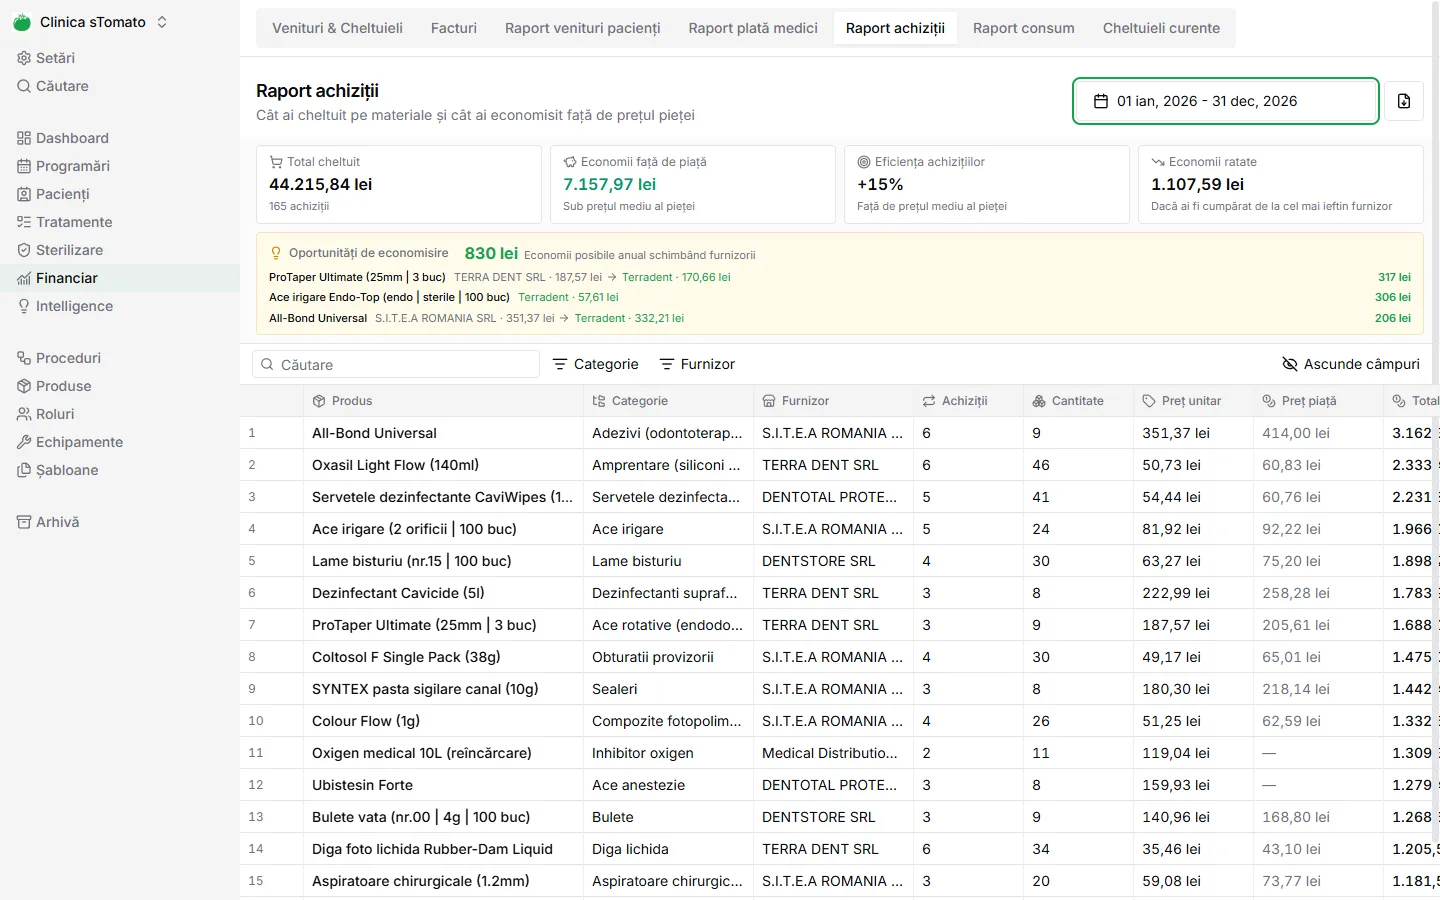Open the Furnizor filter dropdown
Viewport: 1440px width, 900px height.
coord(698,364)
